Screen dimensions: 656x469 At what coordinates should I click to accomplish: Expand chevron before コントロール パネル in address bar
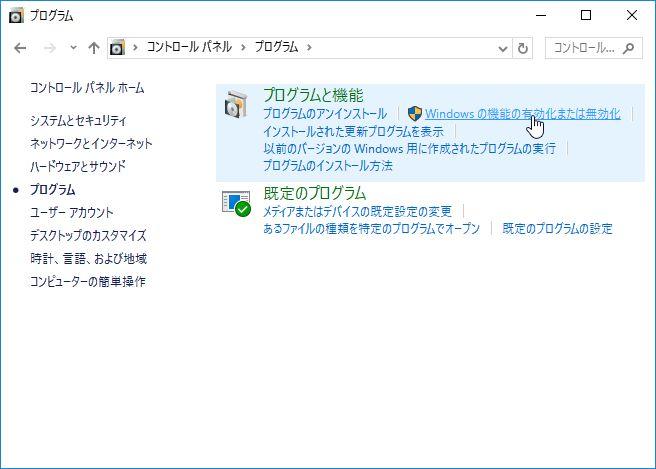(x=135, y=47)
